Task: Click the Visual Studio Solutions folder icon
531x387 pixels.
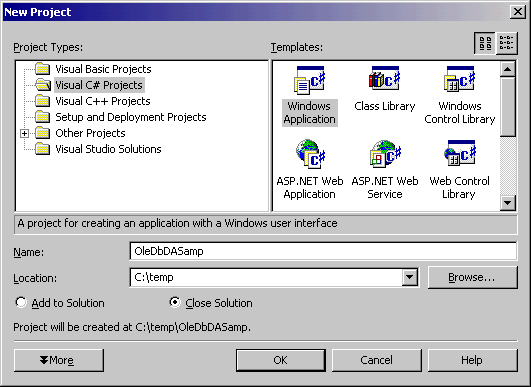Action: pos(43,149)
